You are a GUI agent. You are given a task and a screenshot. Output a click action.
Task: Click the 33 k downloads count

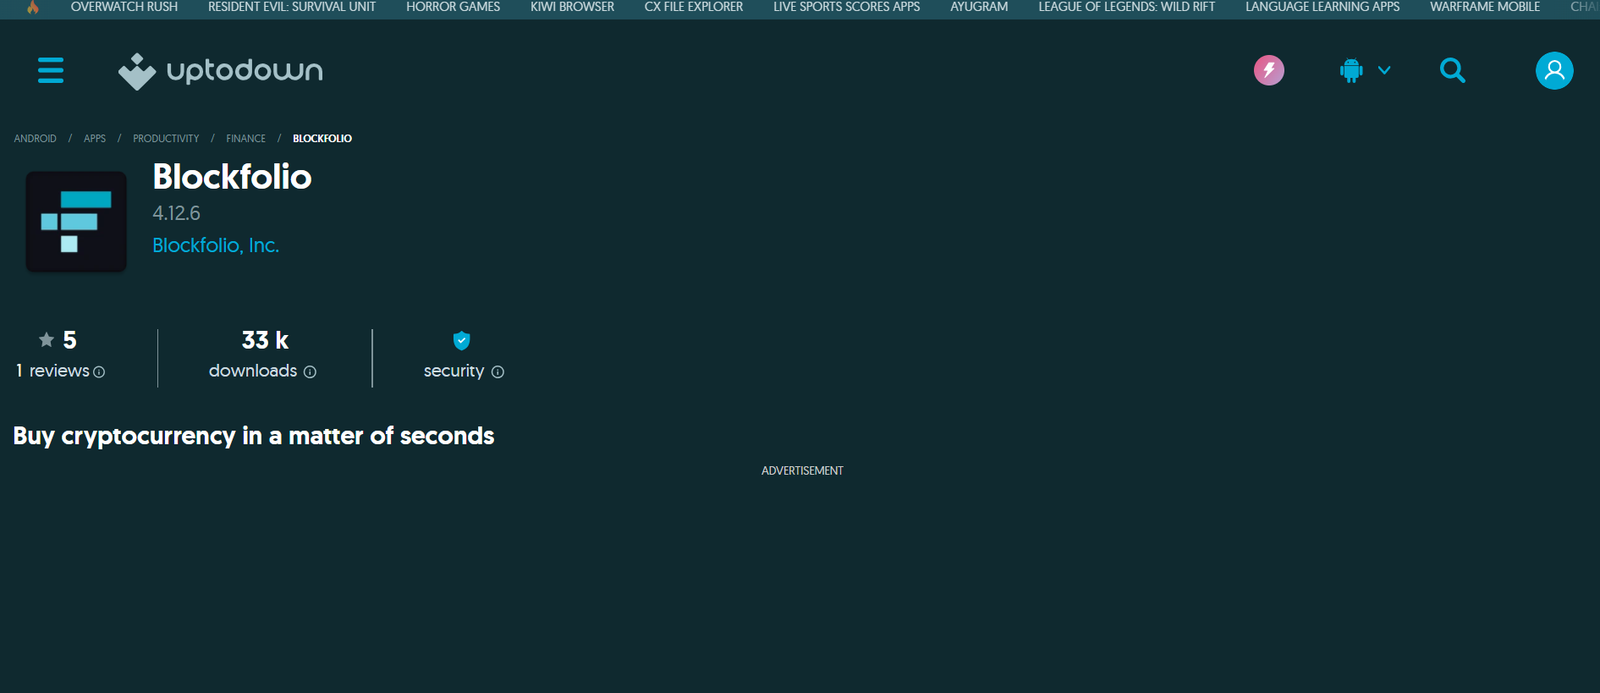[x=265, y=340]
